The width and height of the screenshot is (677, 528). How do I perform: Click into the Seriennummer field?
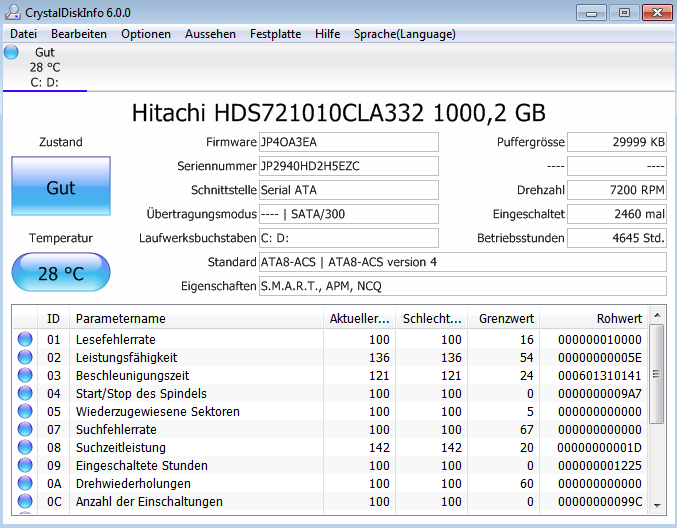tap(349, 166)
